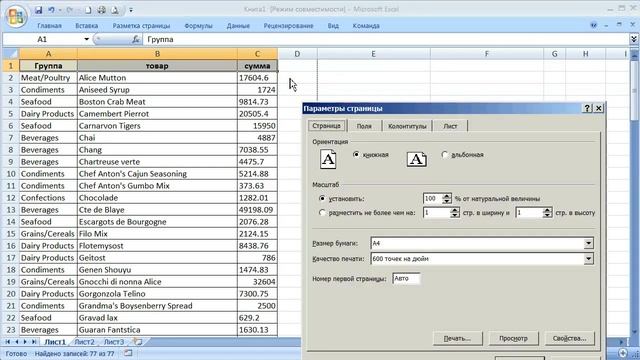Click the zoom in plus icon in status bar
The width and height of the screenshot is (640, 360).
tap(623, 353)
